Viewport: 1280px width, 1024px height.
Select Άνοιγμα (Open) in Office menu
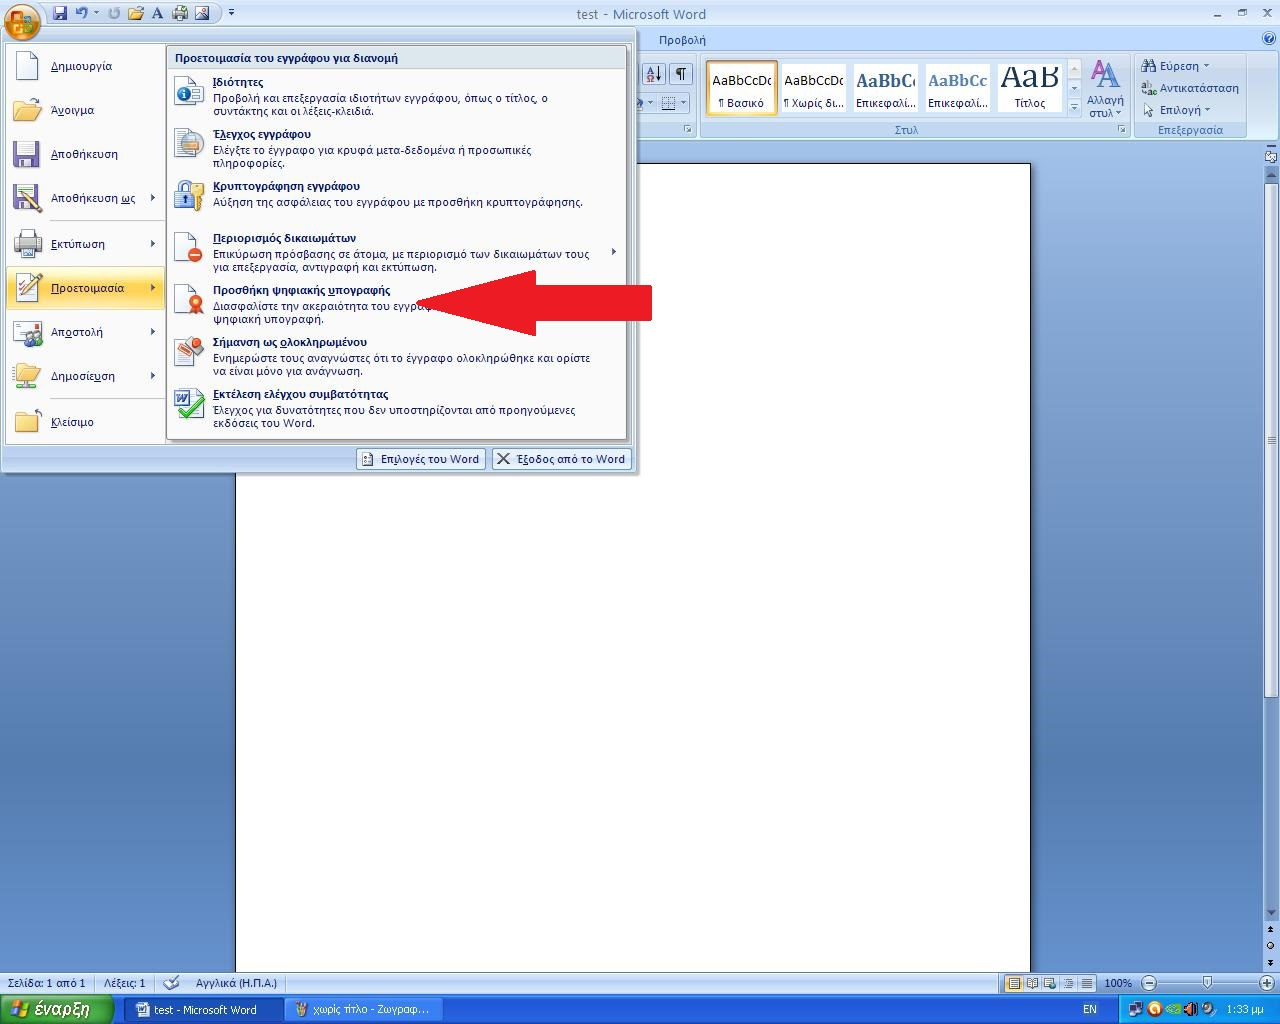click(x=87, y=110)
